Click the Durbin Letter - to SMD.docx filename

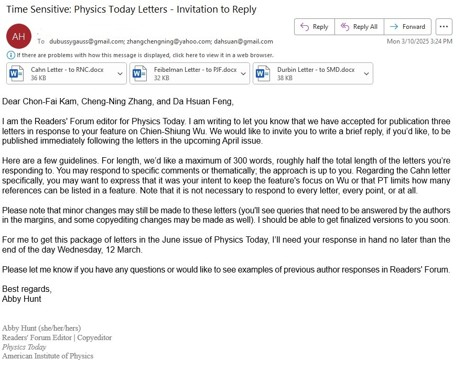316,69
